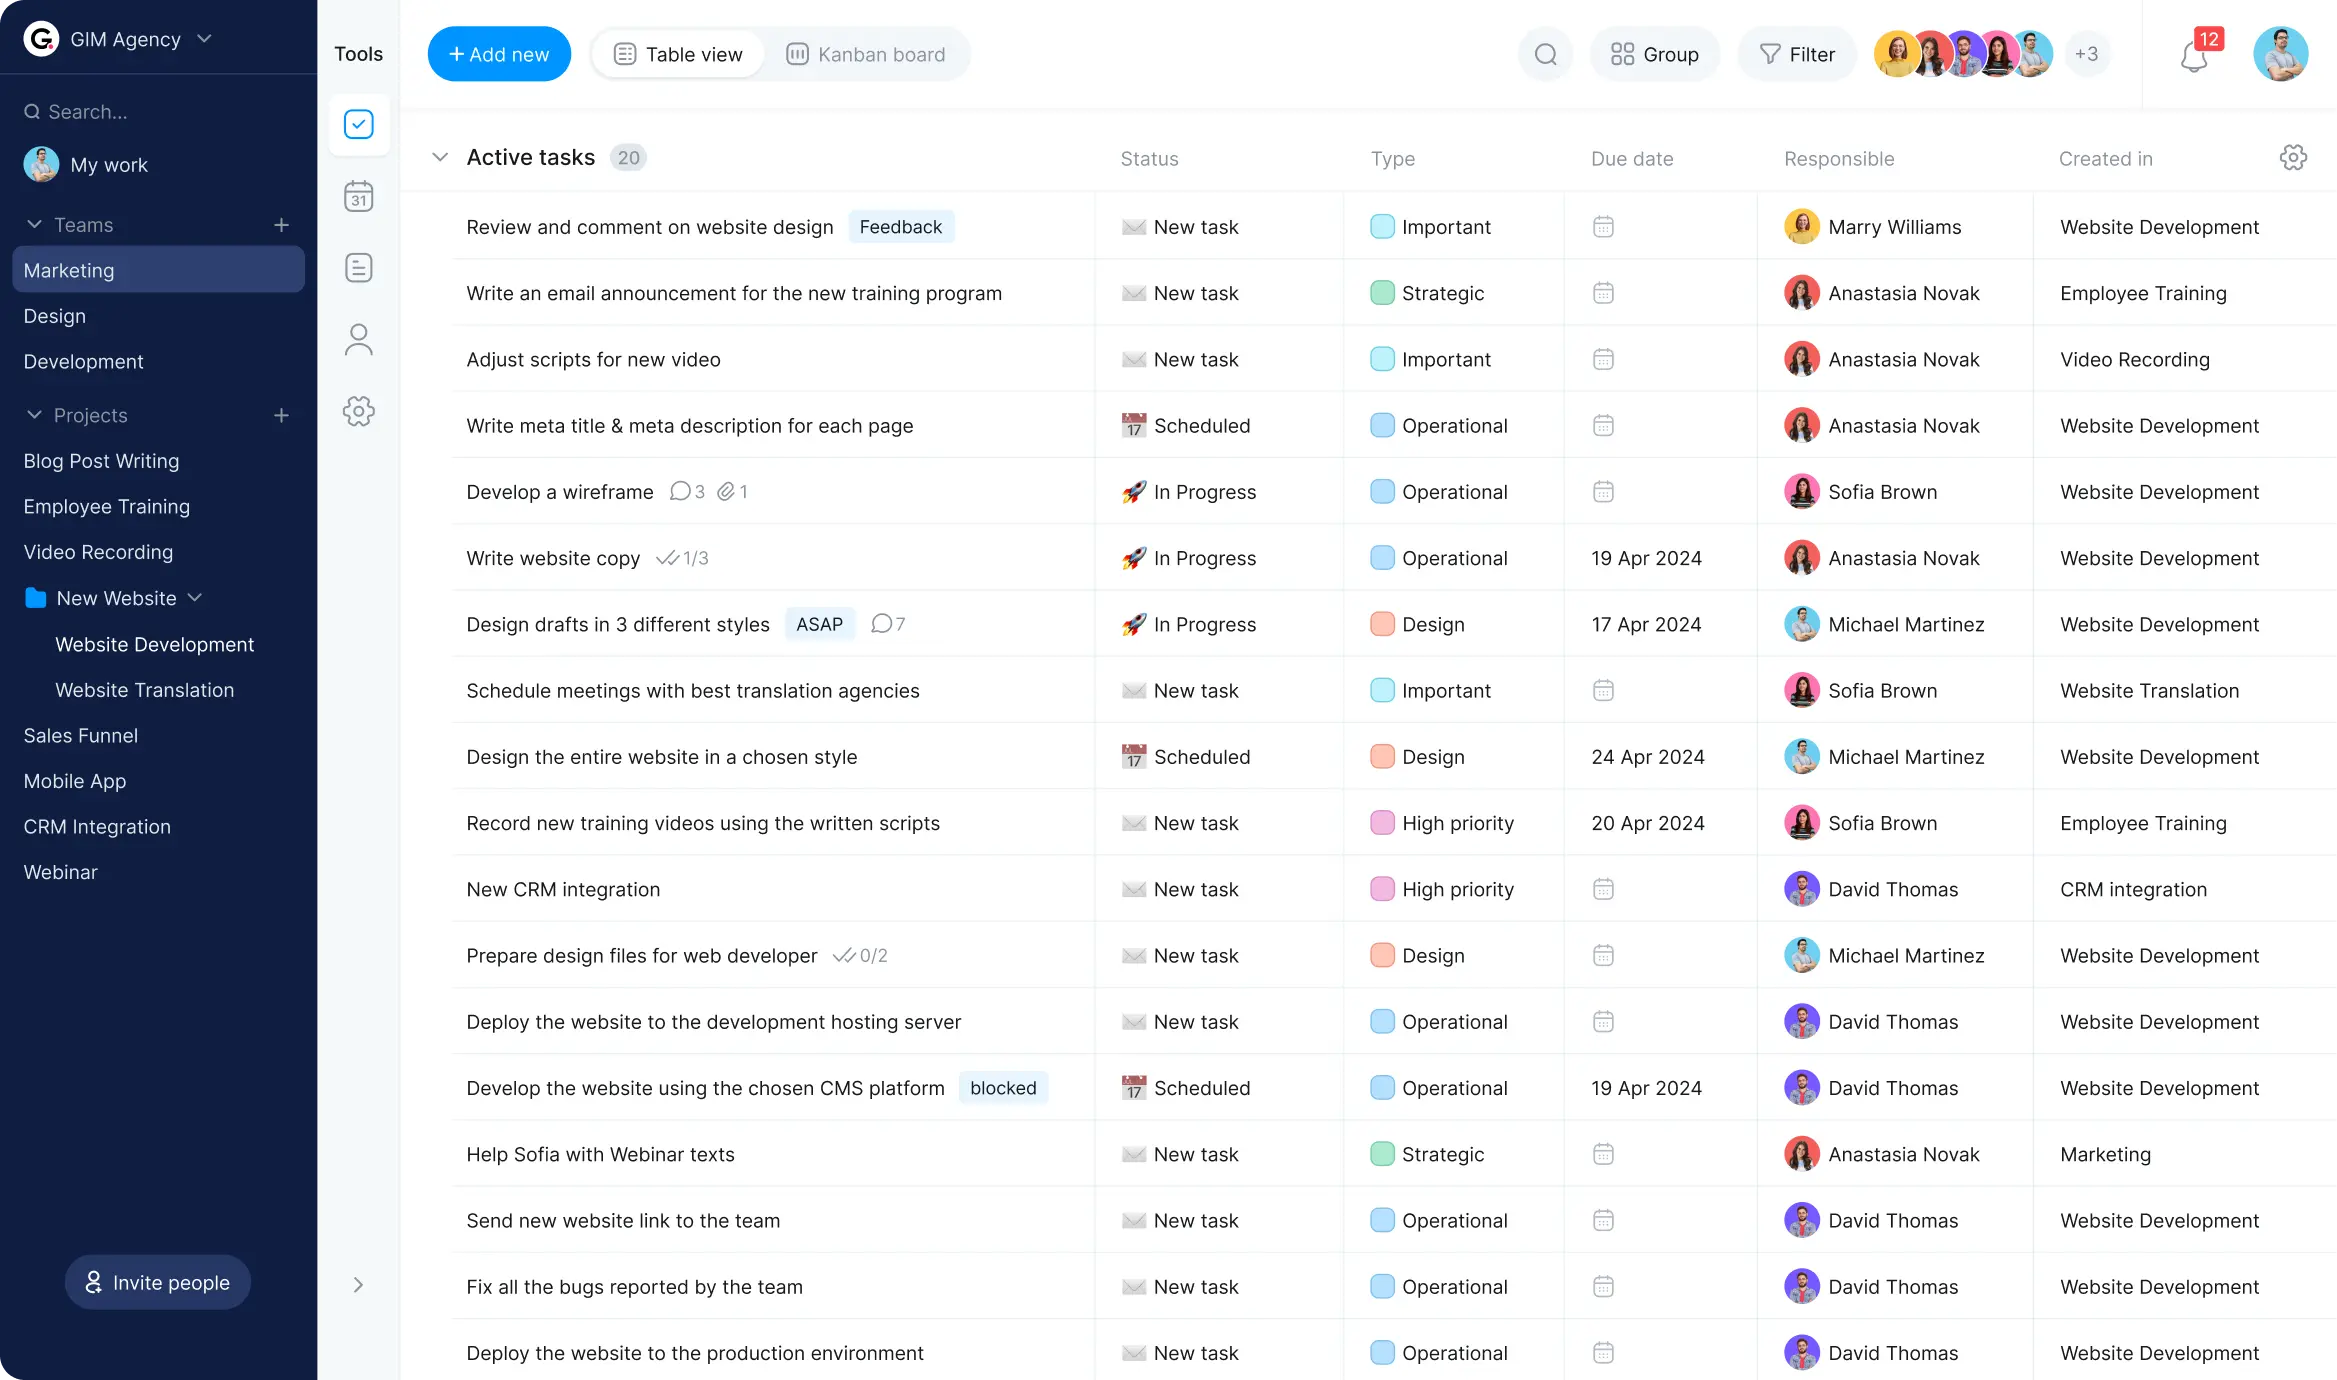Click the GIM Agency logo
Viewport: 2337px width, 1380px height.
click(41, 39)
